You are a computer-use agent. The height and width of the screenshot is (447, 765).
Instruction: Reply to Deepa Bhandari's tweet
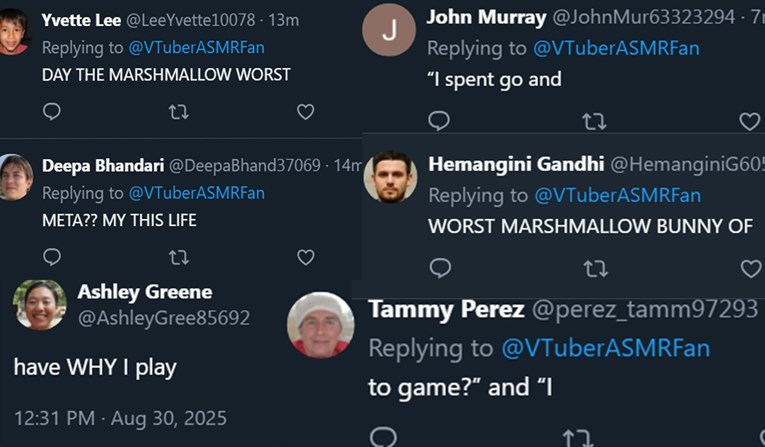pos(52,257)
